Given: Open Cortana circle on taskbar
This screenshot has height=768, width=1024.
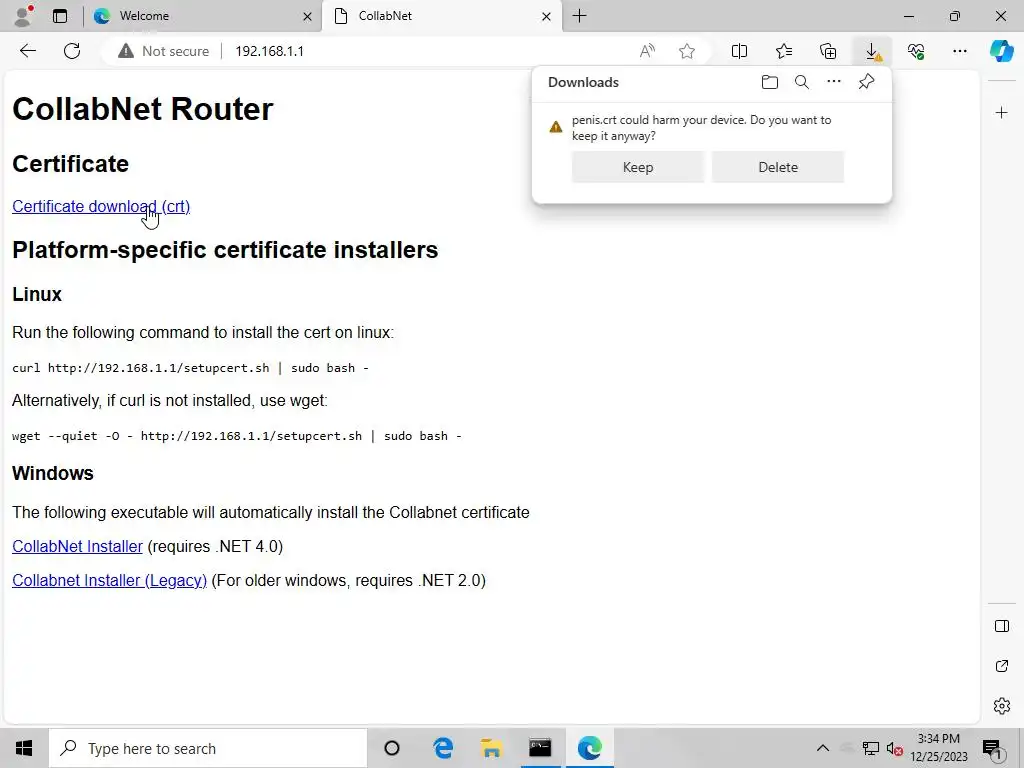Looking at the screenshot, I should point(392,748).
